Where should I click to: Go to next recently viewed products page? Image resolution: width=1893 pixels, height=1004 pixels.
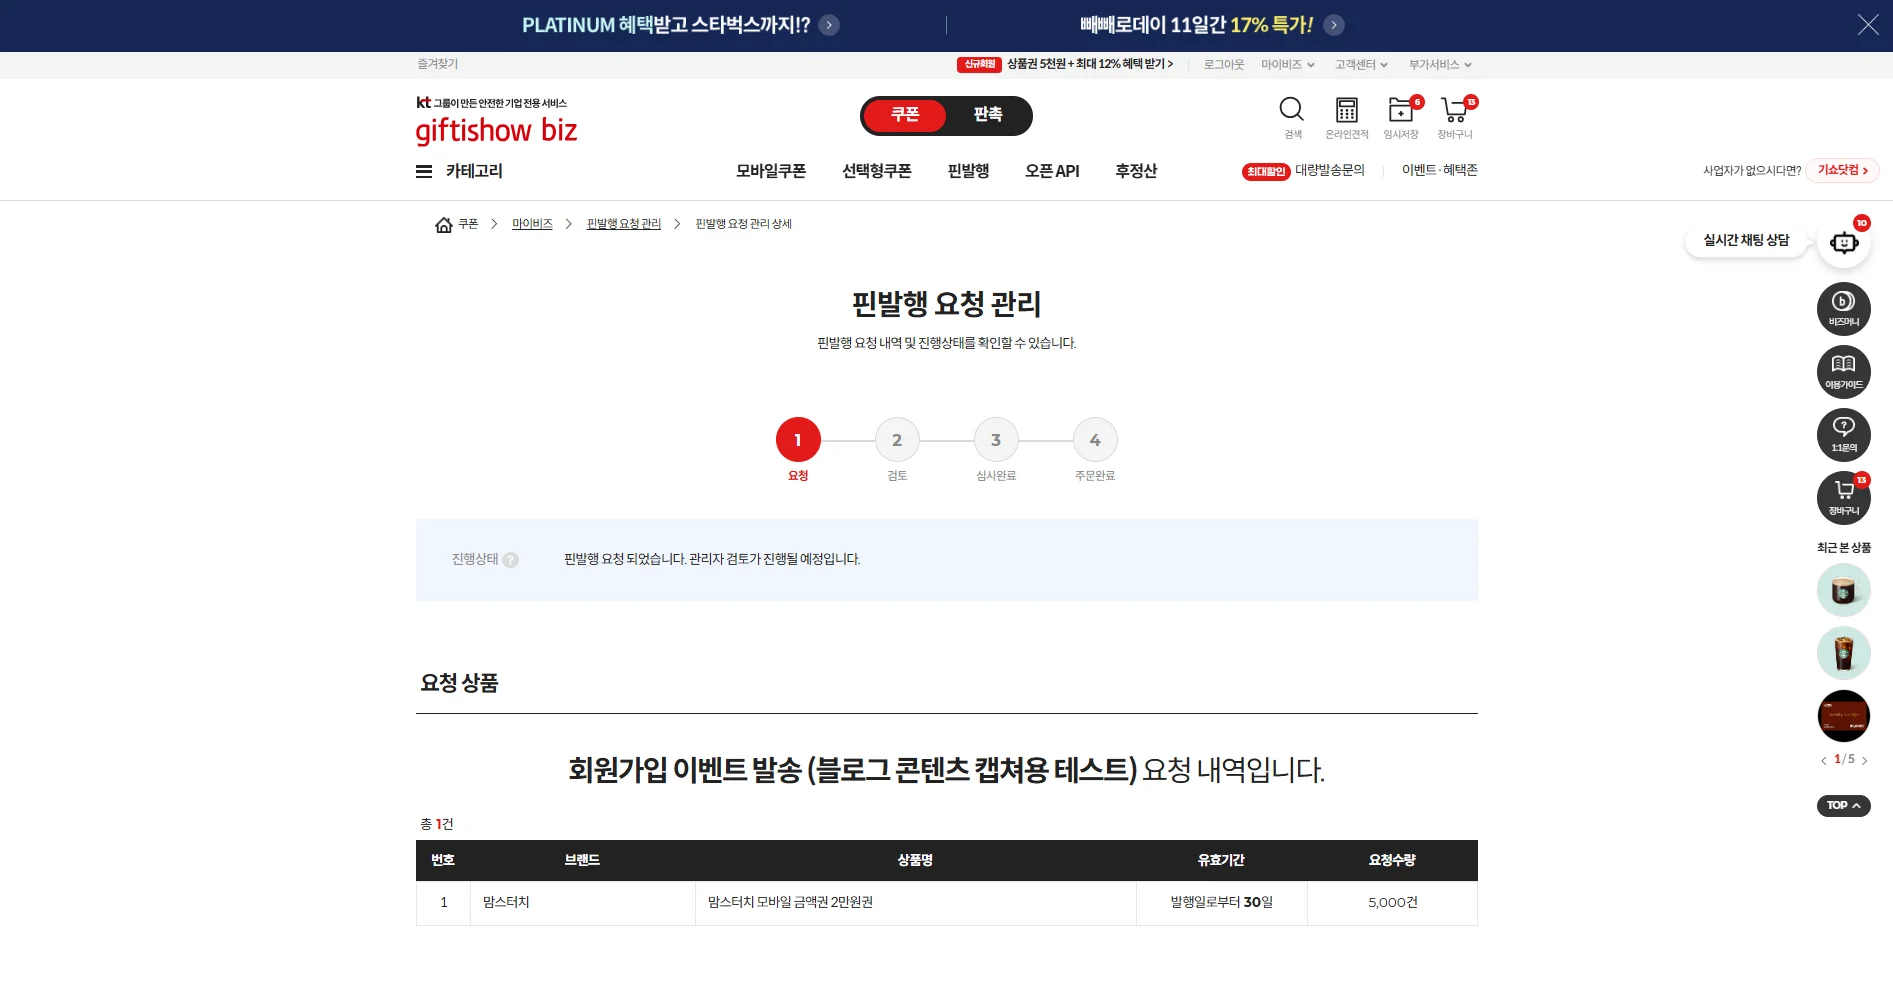pyautogui.click(x=1864, y=761)
